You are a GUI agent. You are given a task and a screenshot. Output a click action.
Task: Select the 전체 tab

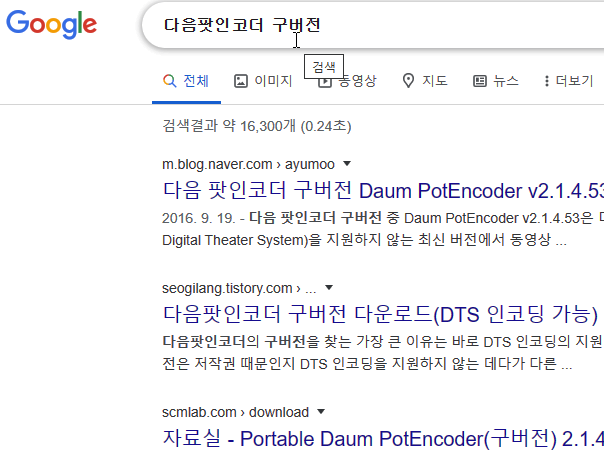click(x=186, y=81)
